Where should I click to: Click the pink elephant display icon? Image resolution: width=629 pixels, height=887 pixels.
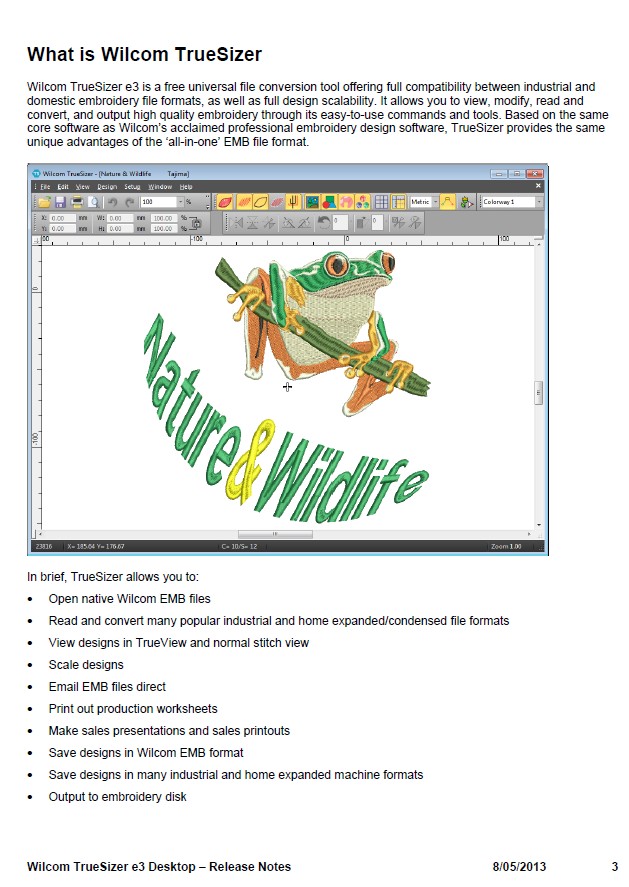pos(346,202)
